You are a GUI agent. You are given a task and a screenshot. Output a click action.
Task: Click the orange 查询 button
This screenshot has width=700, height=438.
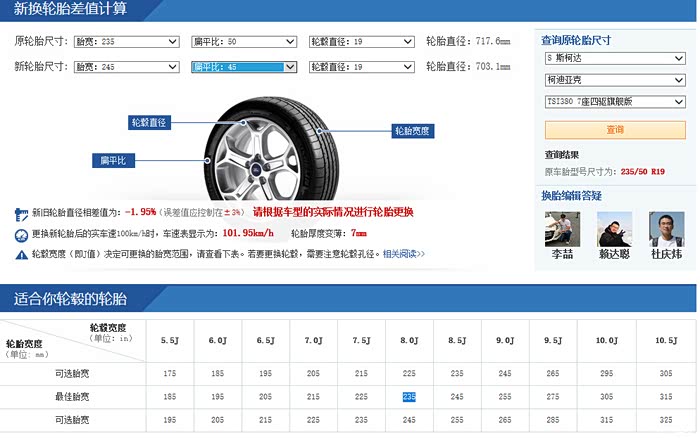click(x=615, y=130)
